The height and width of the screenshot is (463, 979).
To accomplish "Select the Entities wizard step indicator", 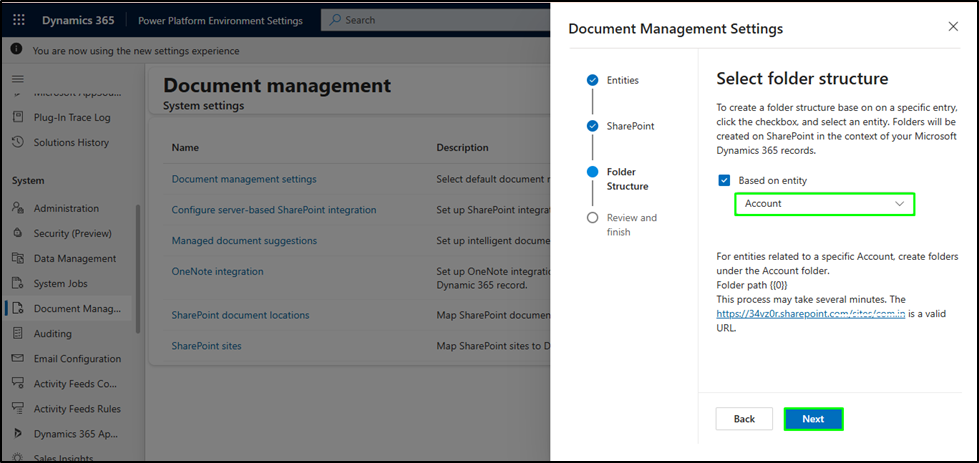I will point(593,80).
